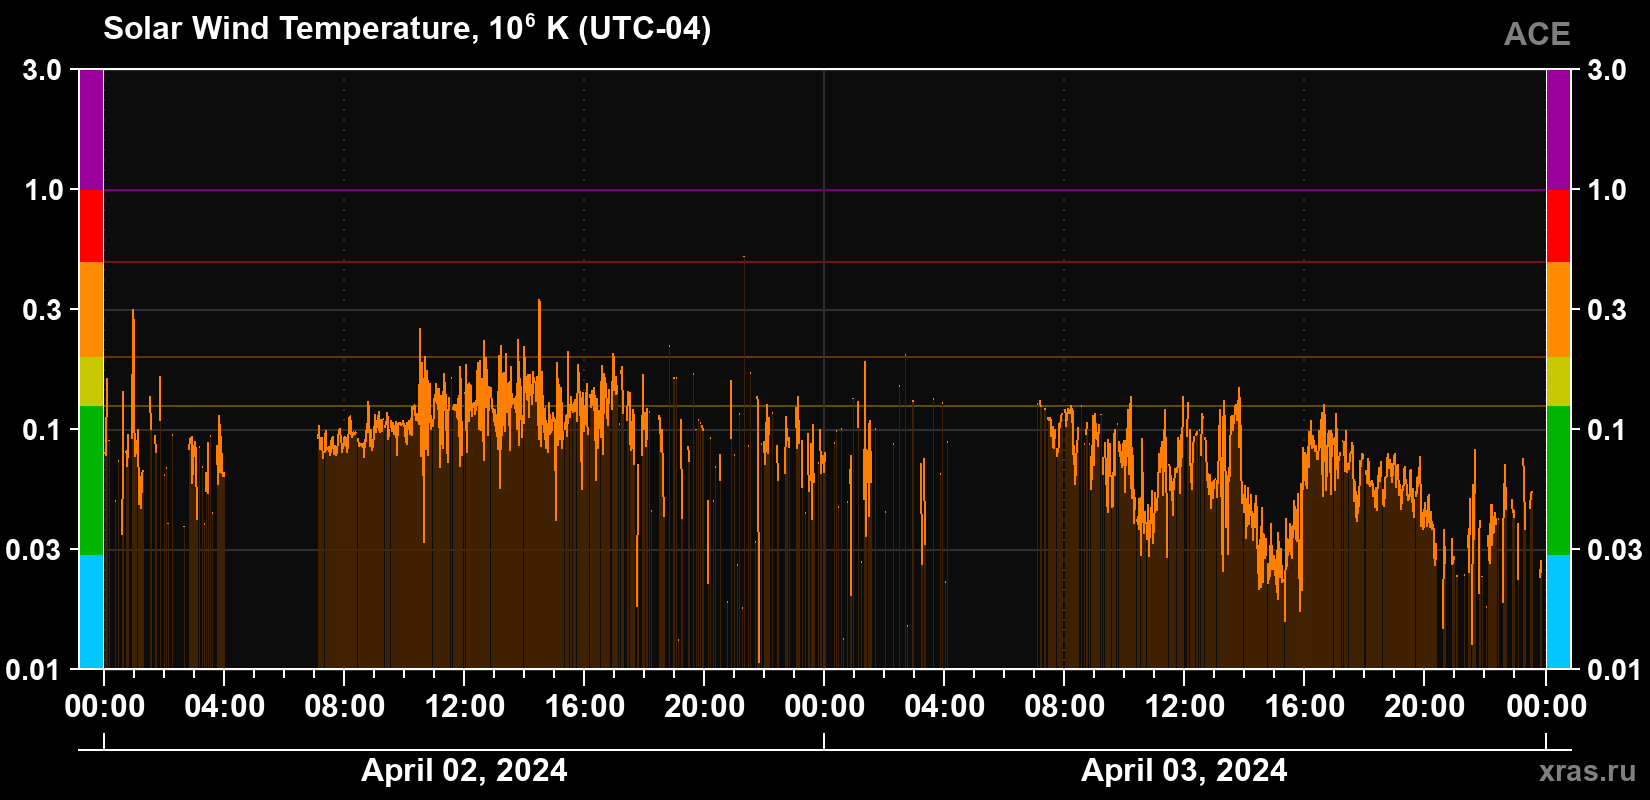Click the "3.0" value on the left axis
Screen dimensions: 1650x800
(x=42, y=70)
